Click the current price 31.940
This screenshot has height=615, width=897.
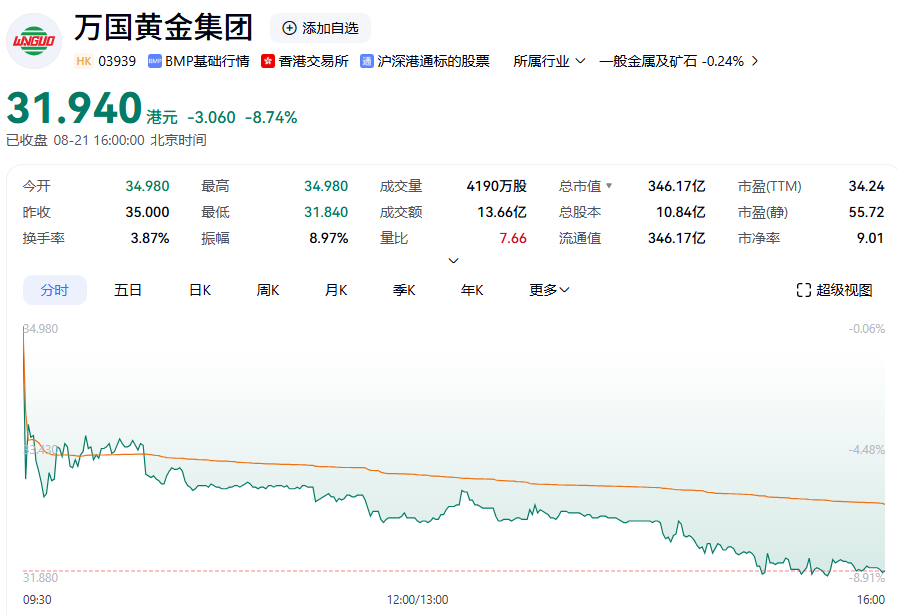coord(74,108)
